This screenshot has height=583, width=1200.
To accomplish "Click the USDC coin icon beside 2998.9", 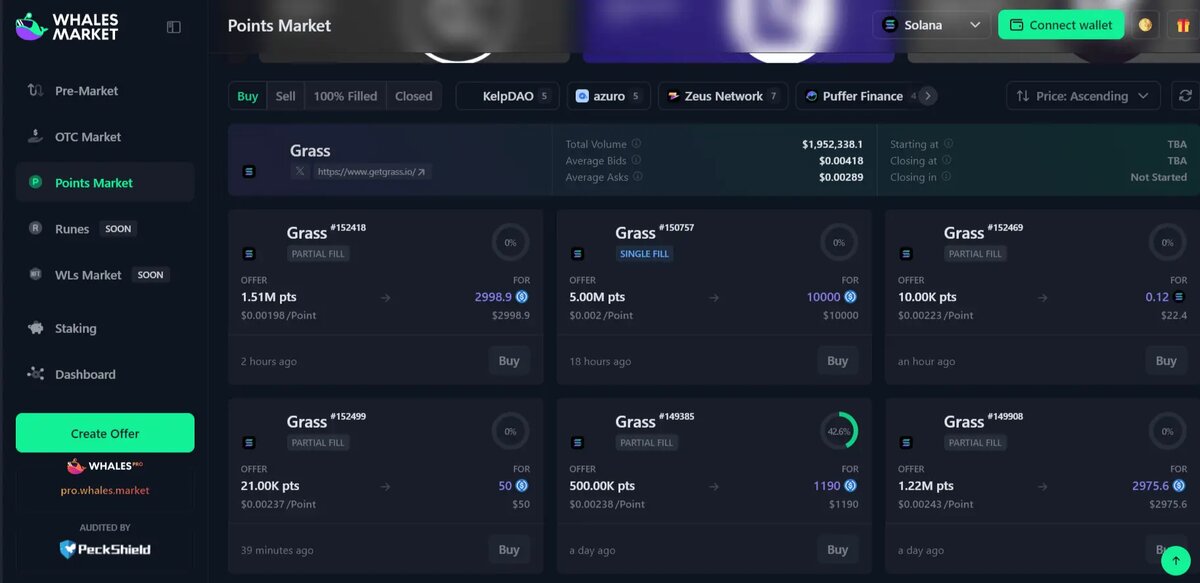I will click(x=522, y=297).
